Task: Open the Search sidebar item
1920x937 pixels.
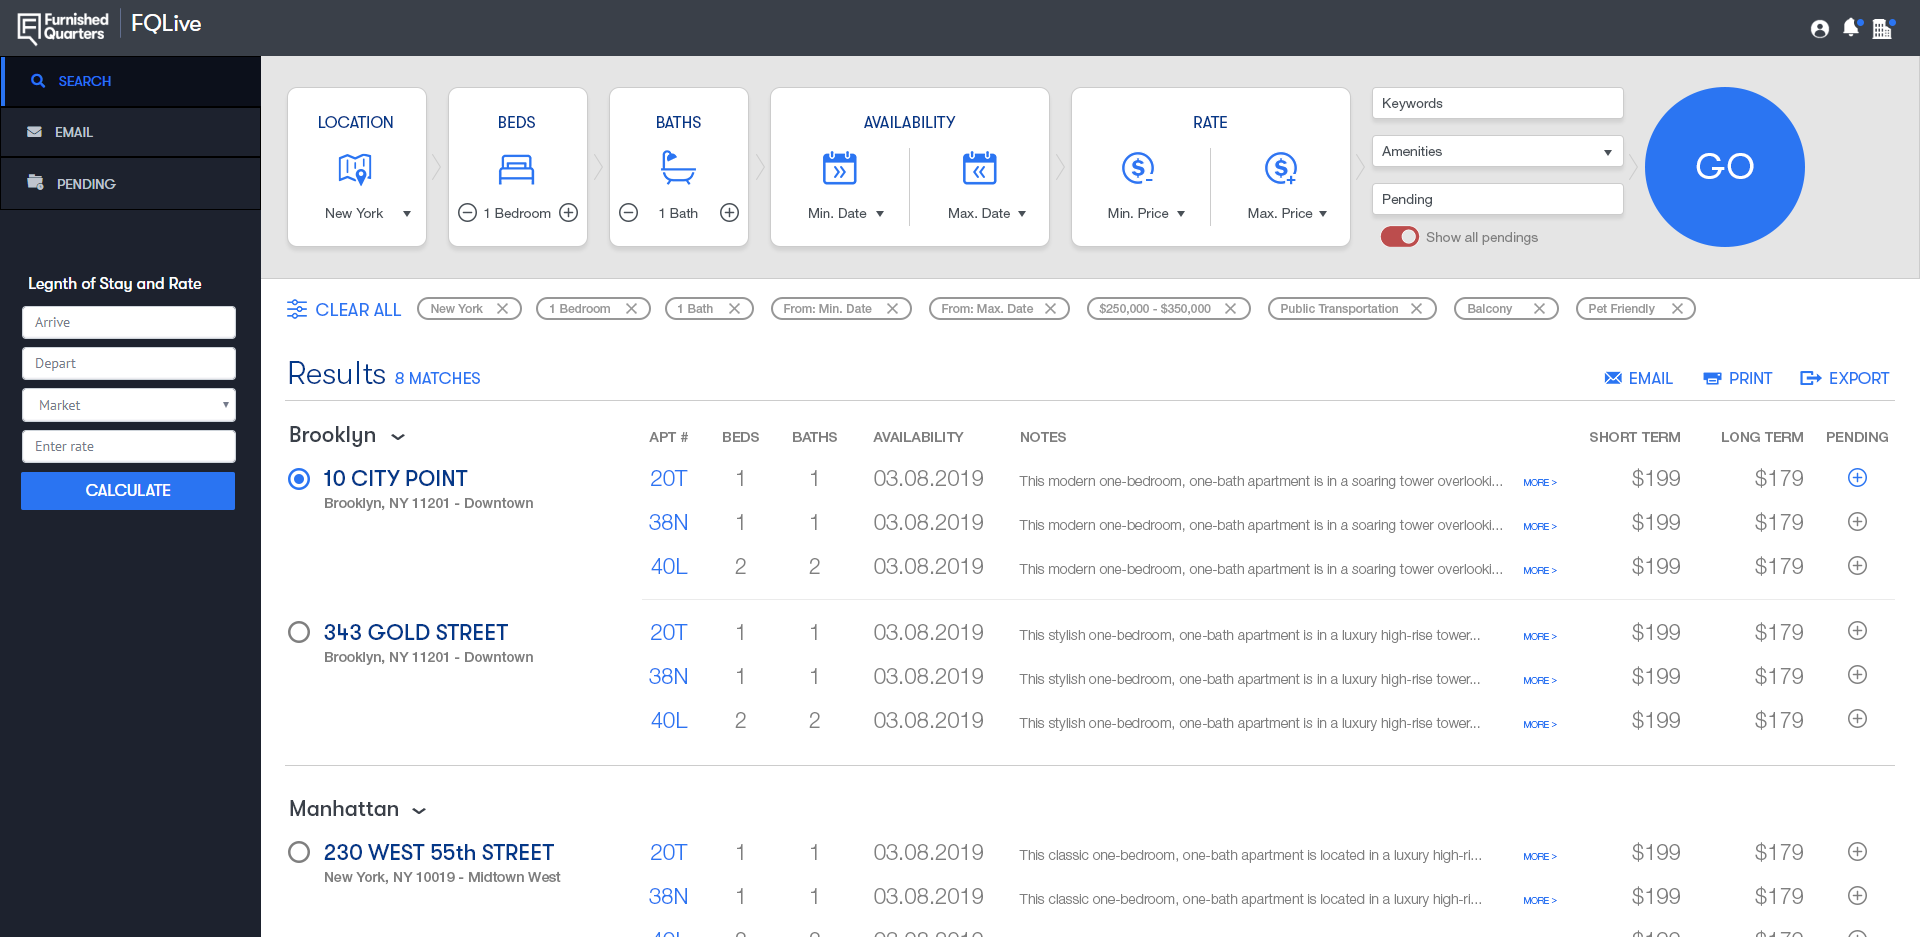Action: click(131, 81)
